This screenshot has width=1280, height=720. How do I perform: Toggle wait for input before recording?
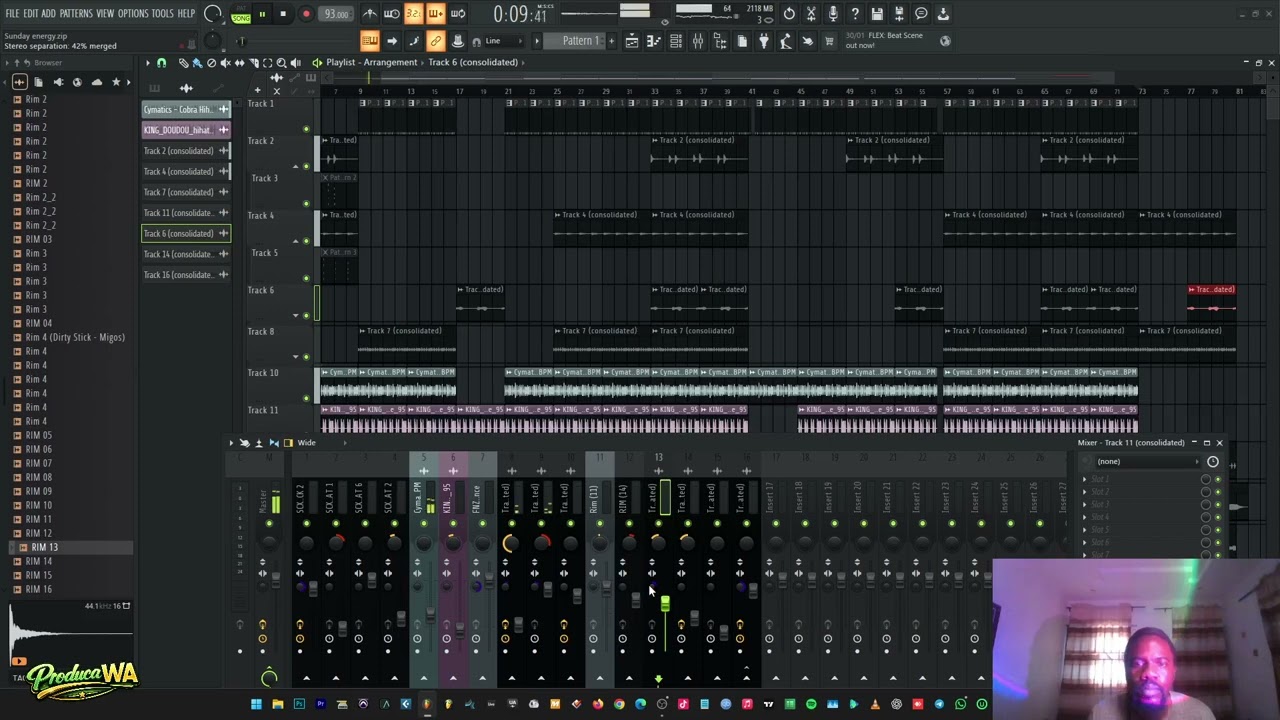click(x=392, y=14)
